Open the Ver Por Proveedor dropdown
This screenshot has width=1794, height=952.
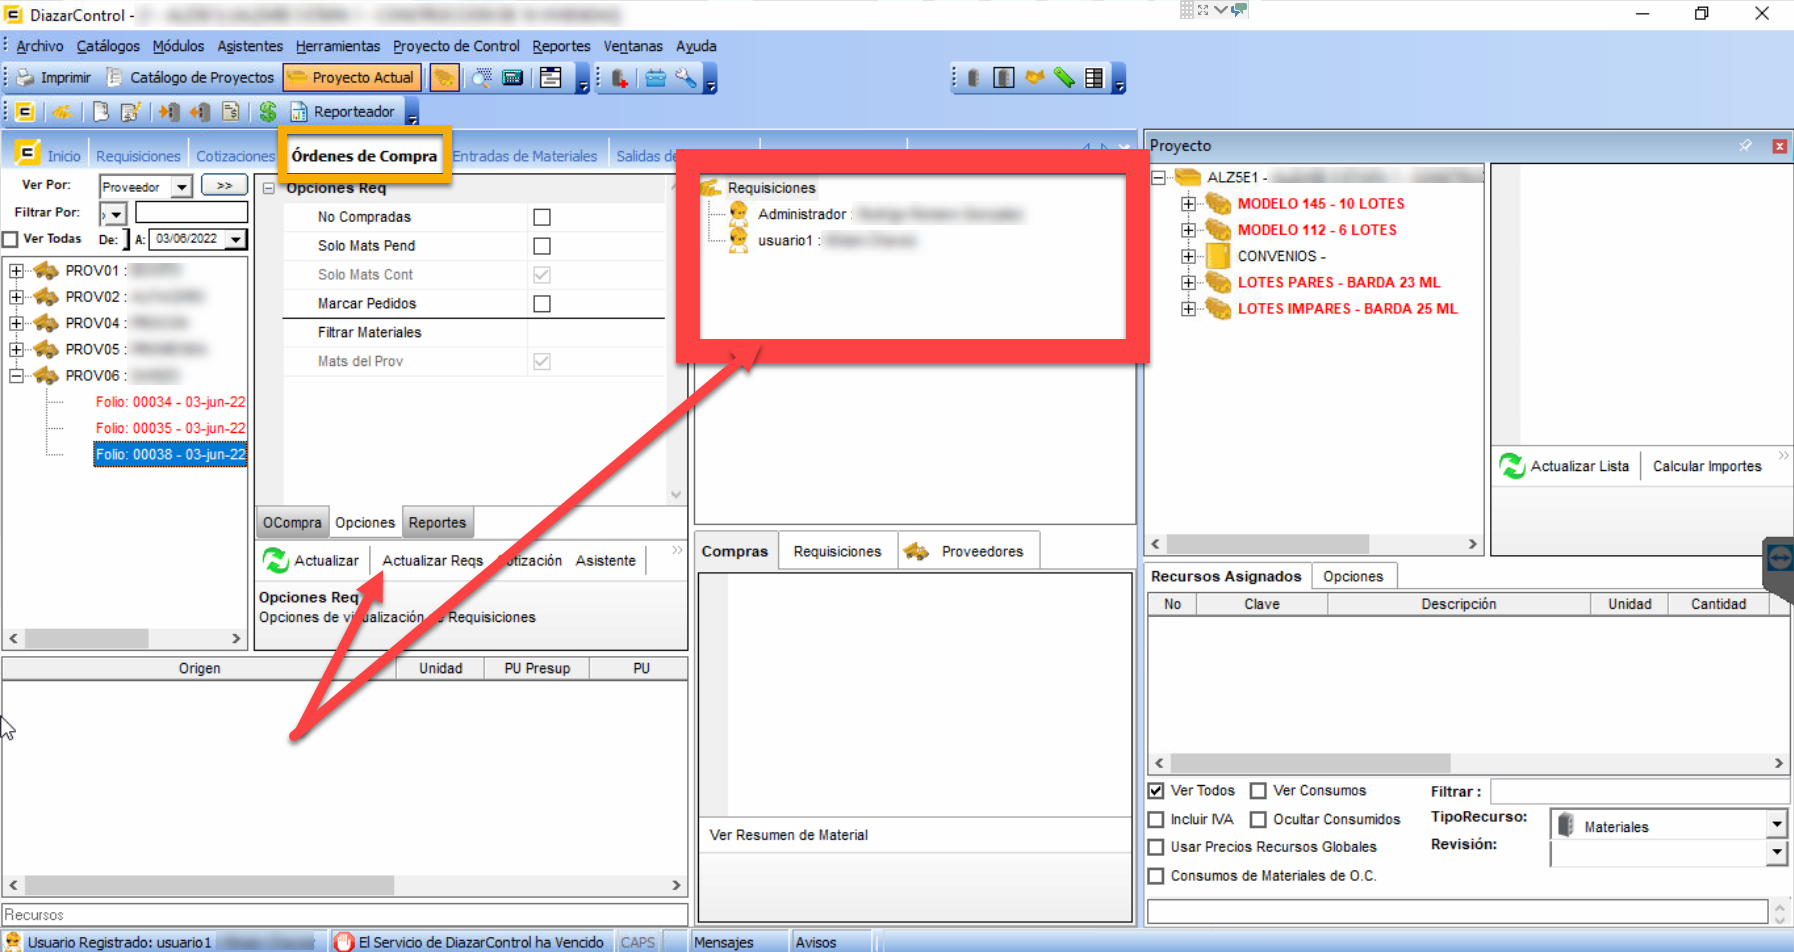(x=181, y=187)
